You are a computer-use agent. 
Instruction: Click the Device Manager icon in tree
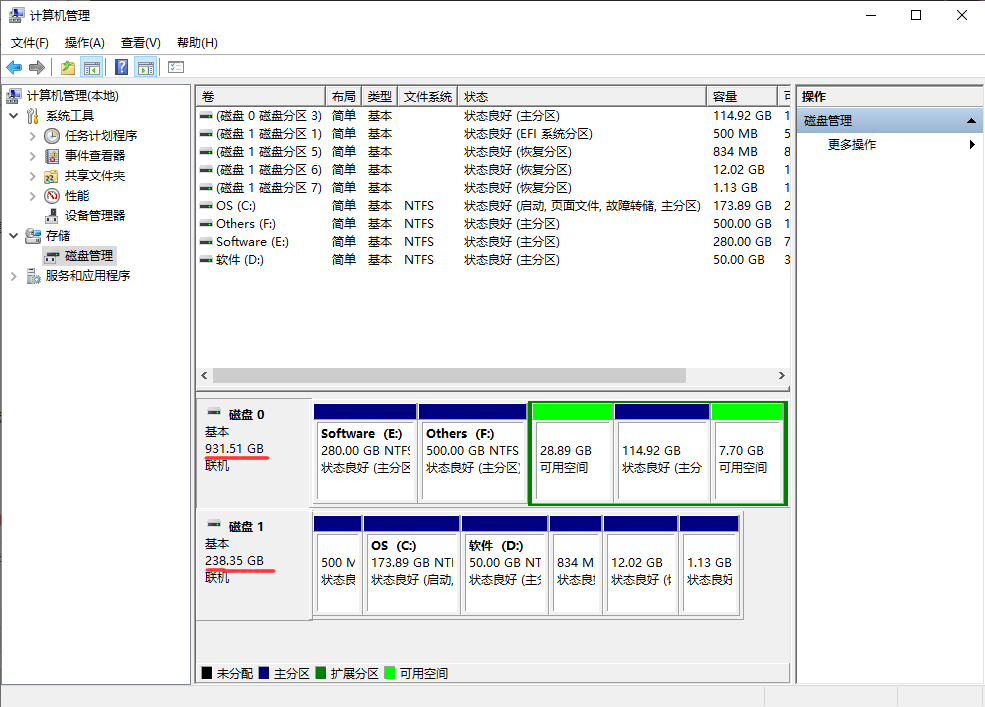point(52,216)
